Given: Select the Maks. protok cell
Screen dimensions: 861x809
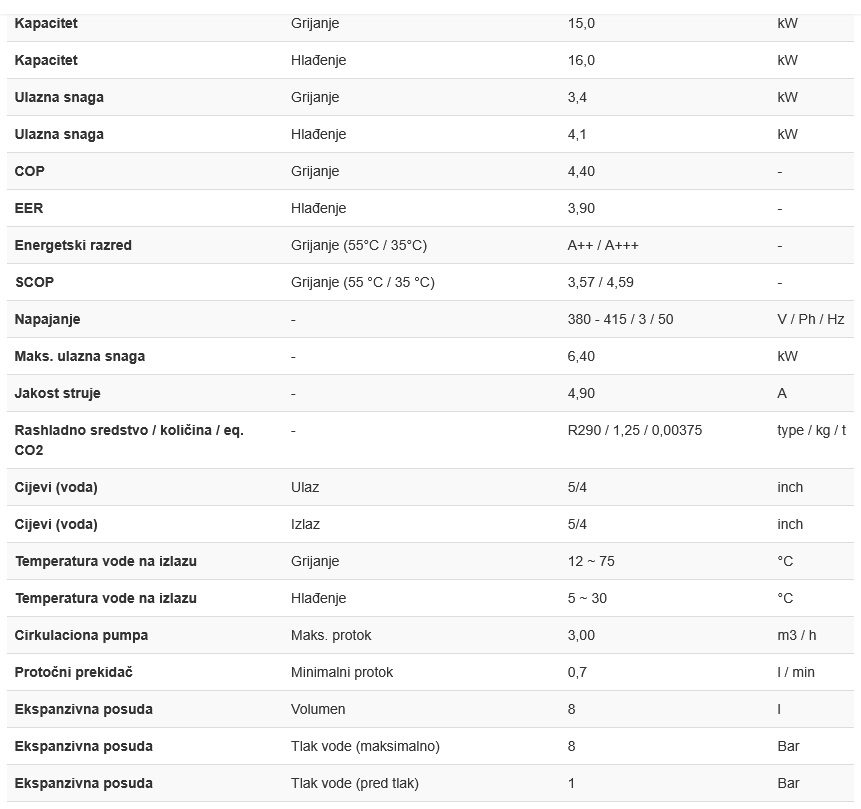Looking at the screenshot, I should point(331,635).
